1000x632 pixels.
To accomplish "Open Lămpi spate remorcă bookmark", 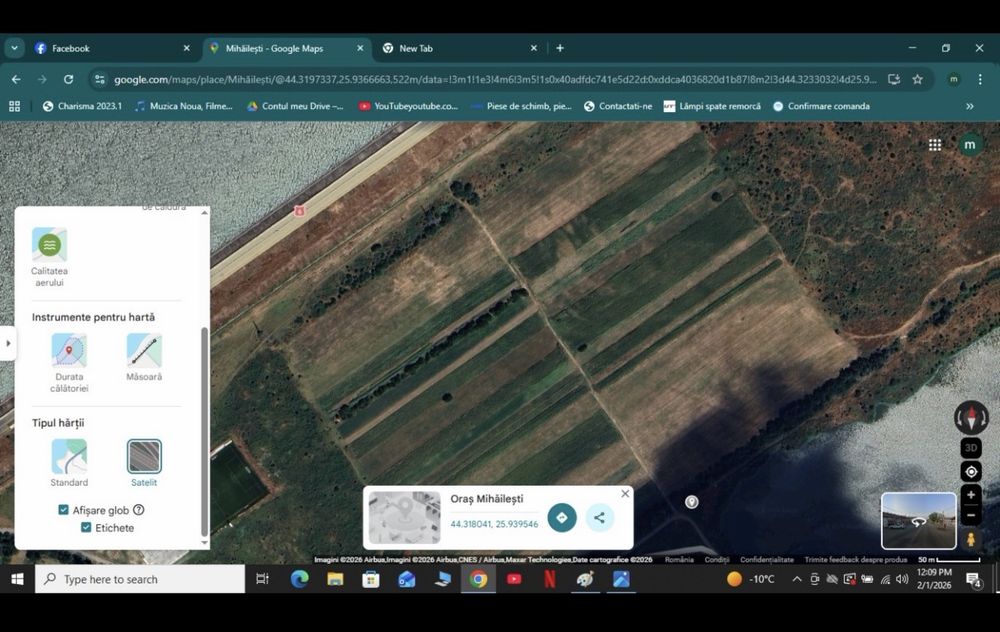I will (x=712, y=107).
